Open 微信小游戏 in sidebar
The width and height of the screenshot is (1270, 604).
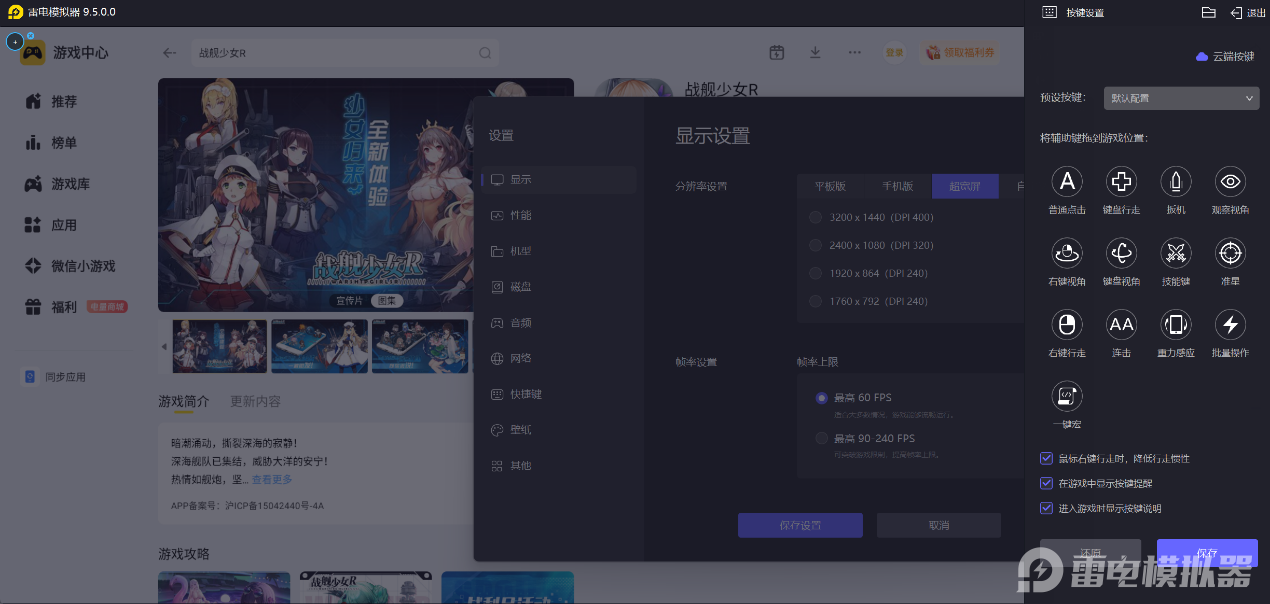(x=70, y=266)
